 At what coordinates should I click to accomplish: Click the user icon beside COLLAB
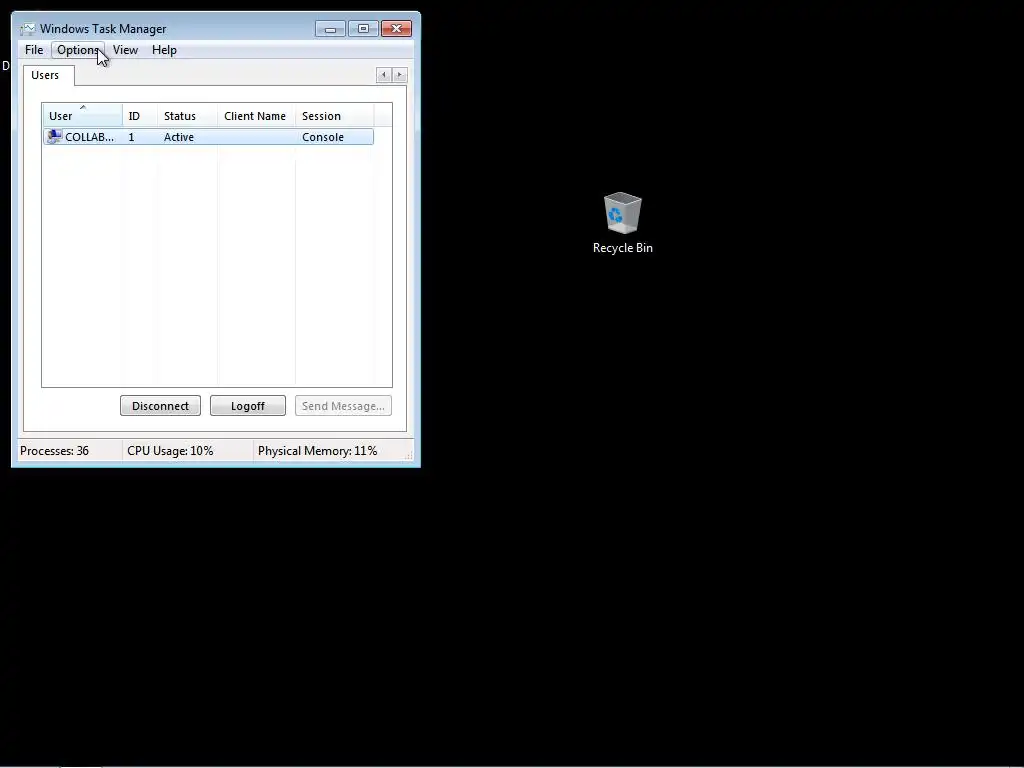[54, 136]
